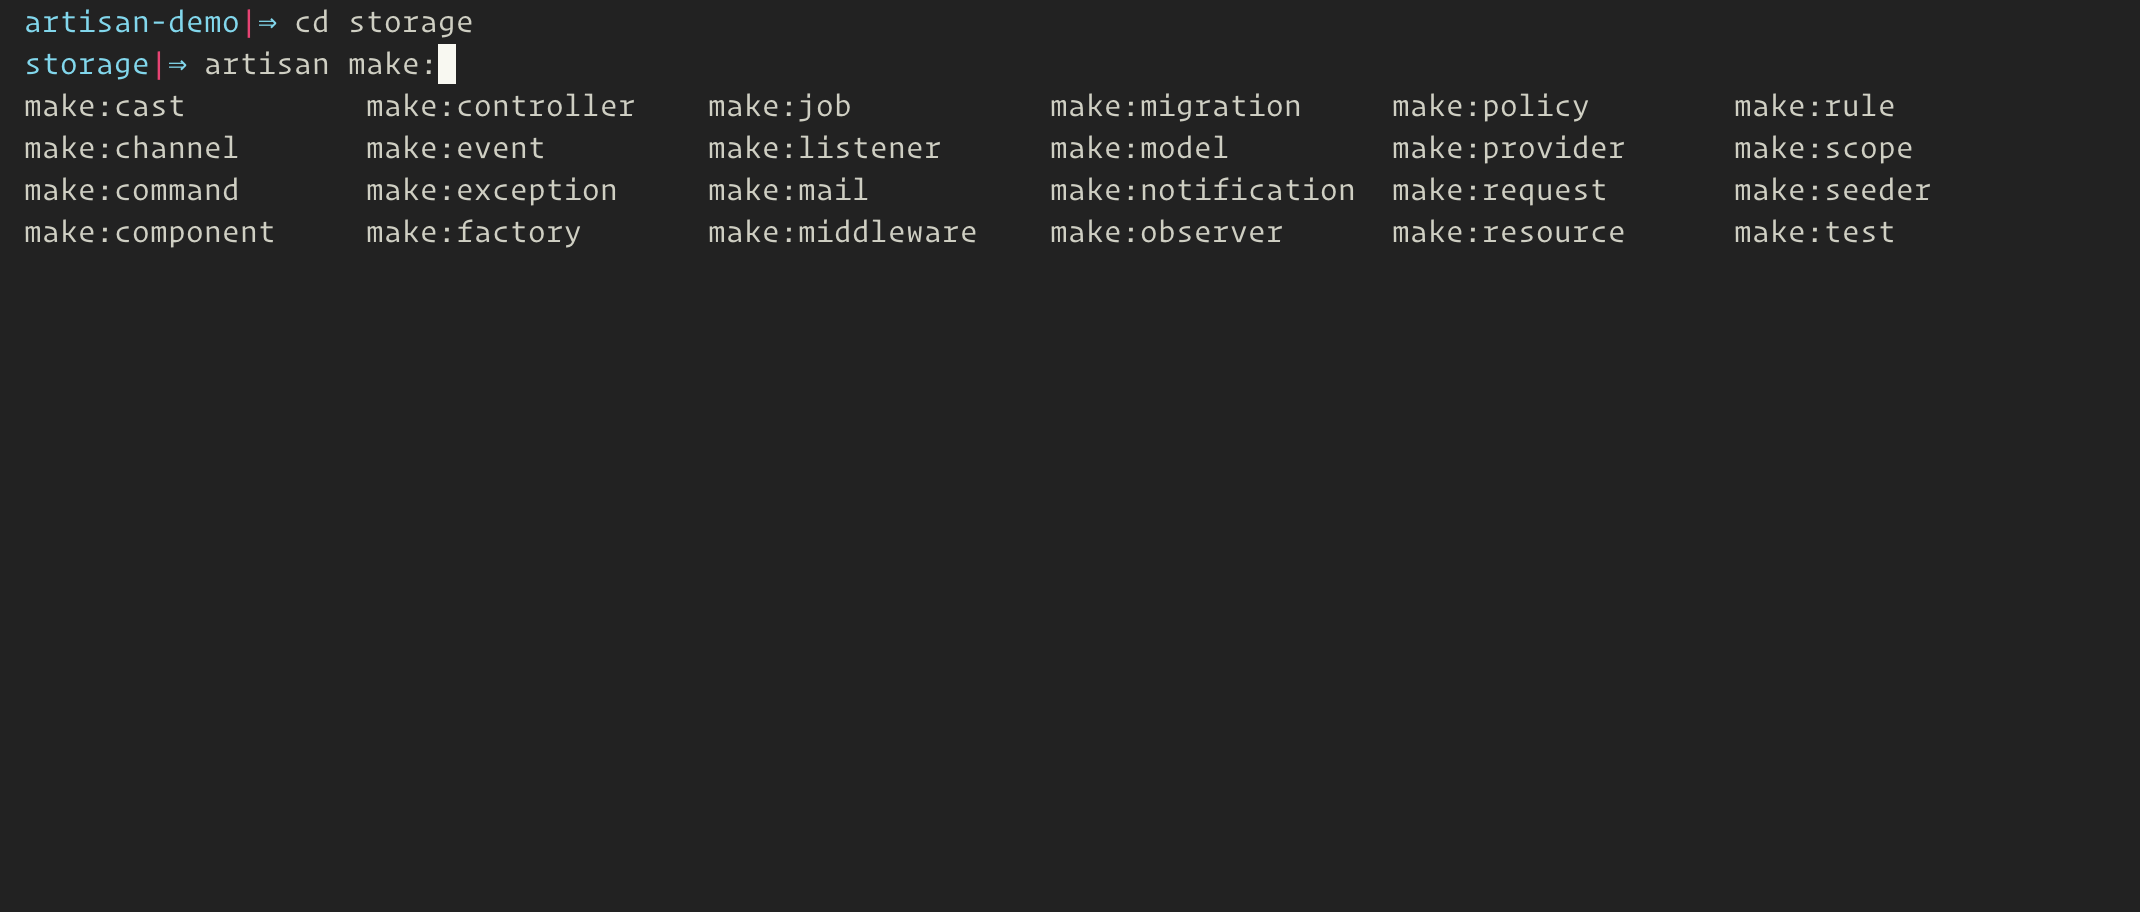Select make:notification completion
This screenshot has height=912, width=2140.
pyautogui.click(x=1203, y=190)
